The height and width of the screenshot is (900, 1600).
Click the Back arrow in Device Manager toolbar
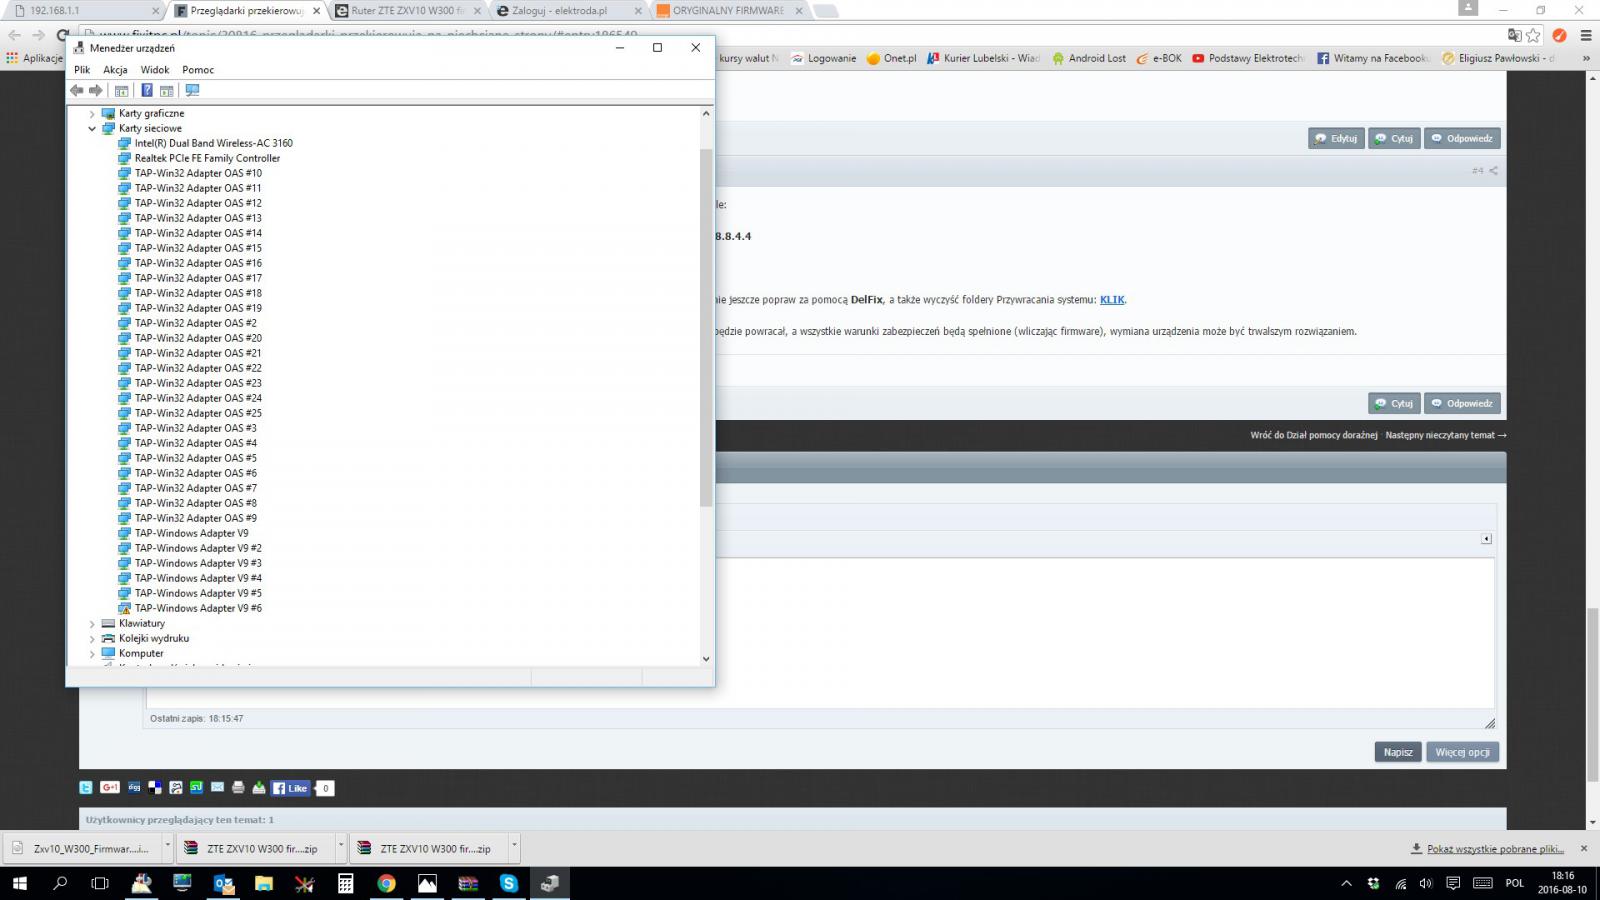(x=77, y=90)
